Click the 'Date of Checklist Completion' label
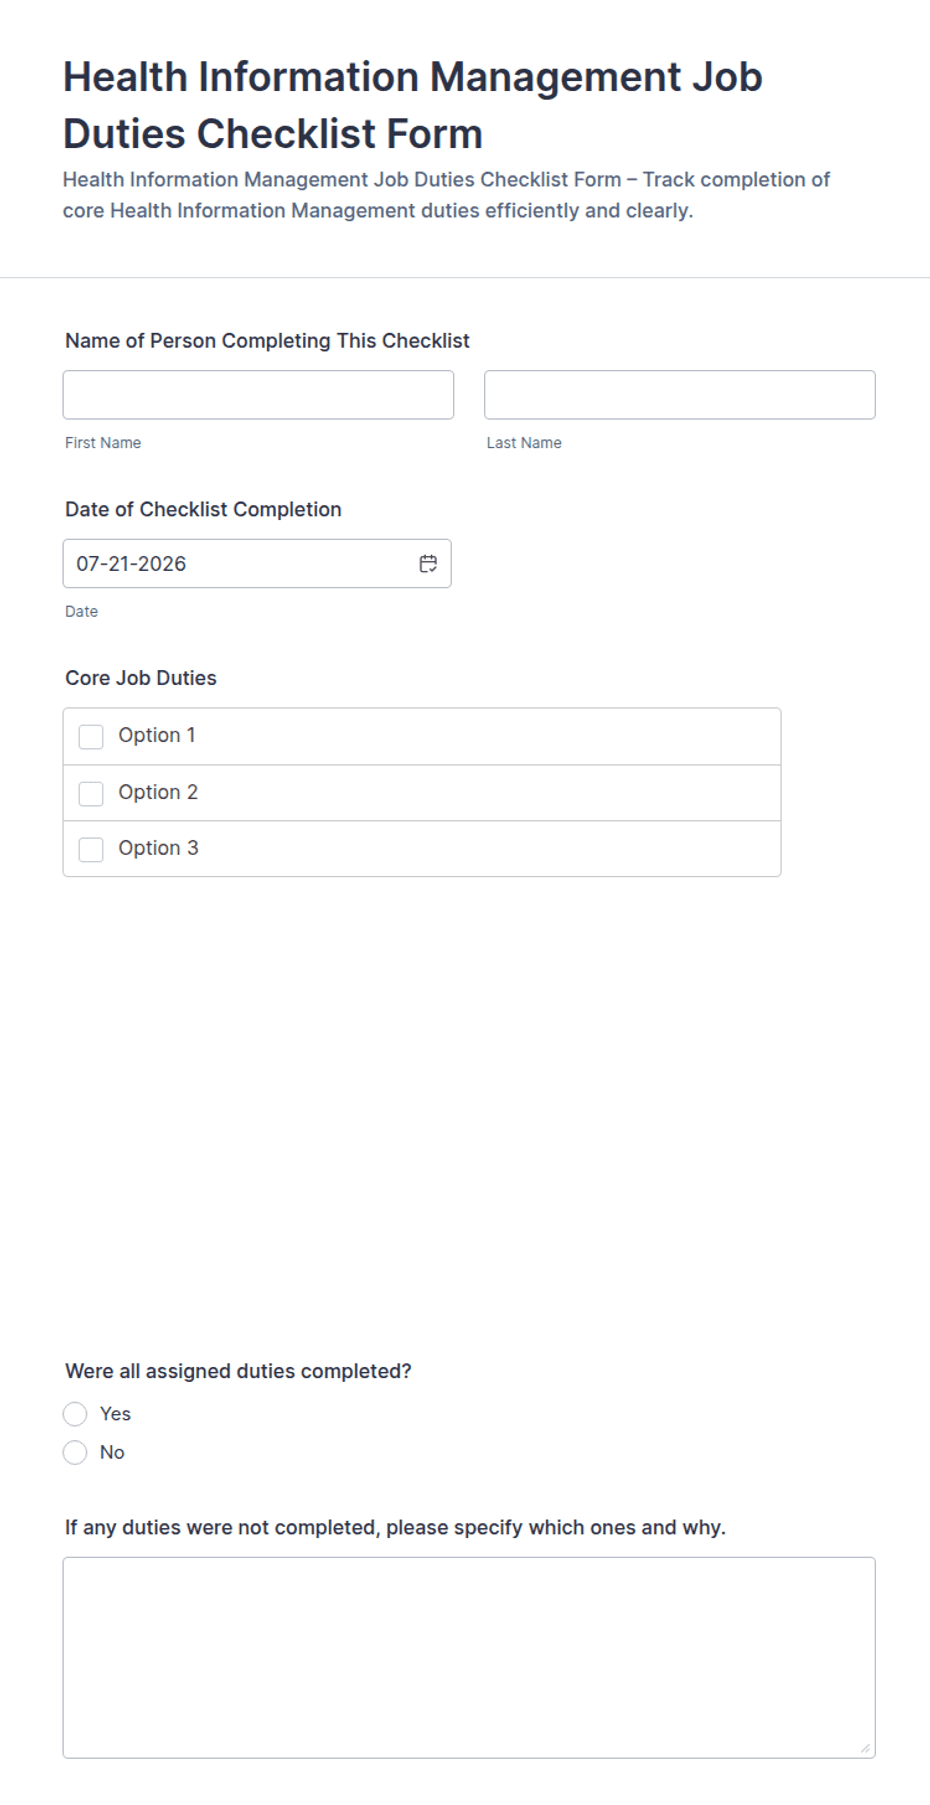Image resolution: width=930 pixels, height=1805 pixels. point(203,509)
